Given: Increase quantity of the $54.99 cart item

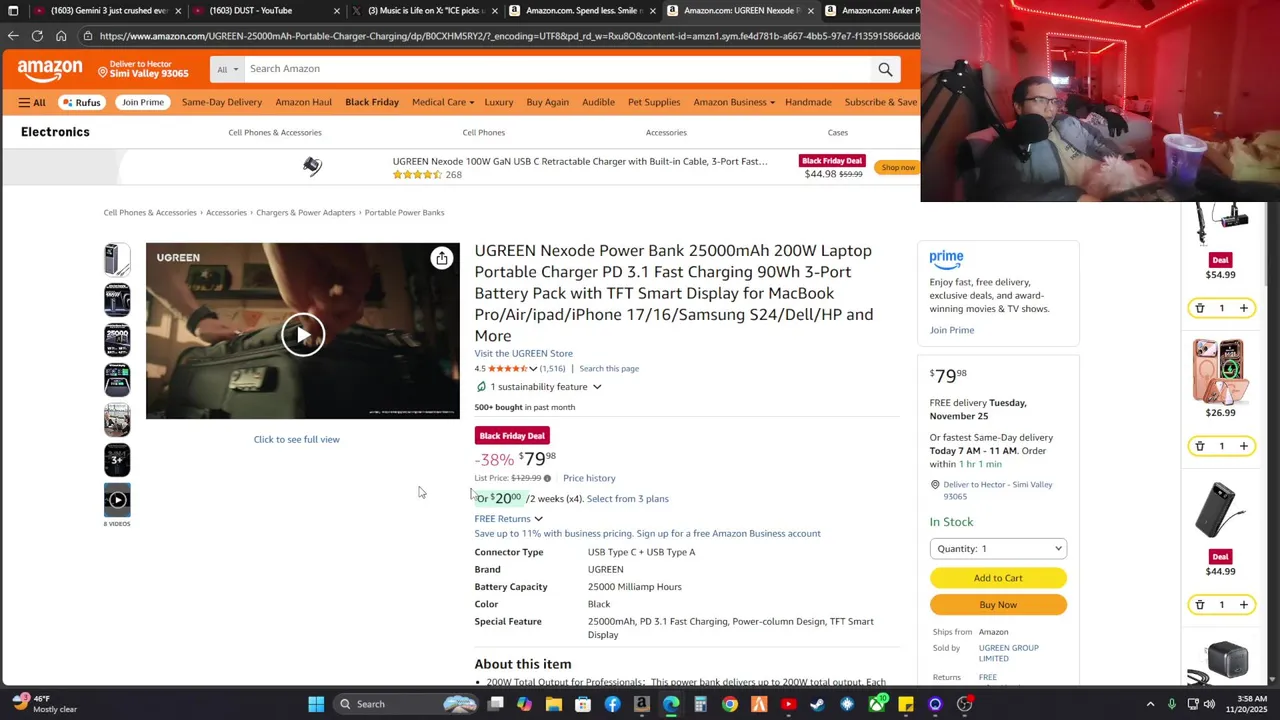Looking at the screenshot, I should tap(1243, 308).
